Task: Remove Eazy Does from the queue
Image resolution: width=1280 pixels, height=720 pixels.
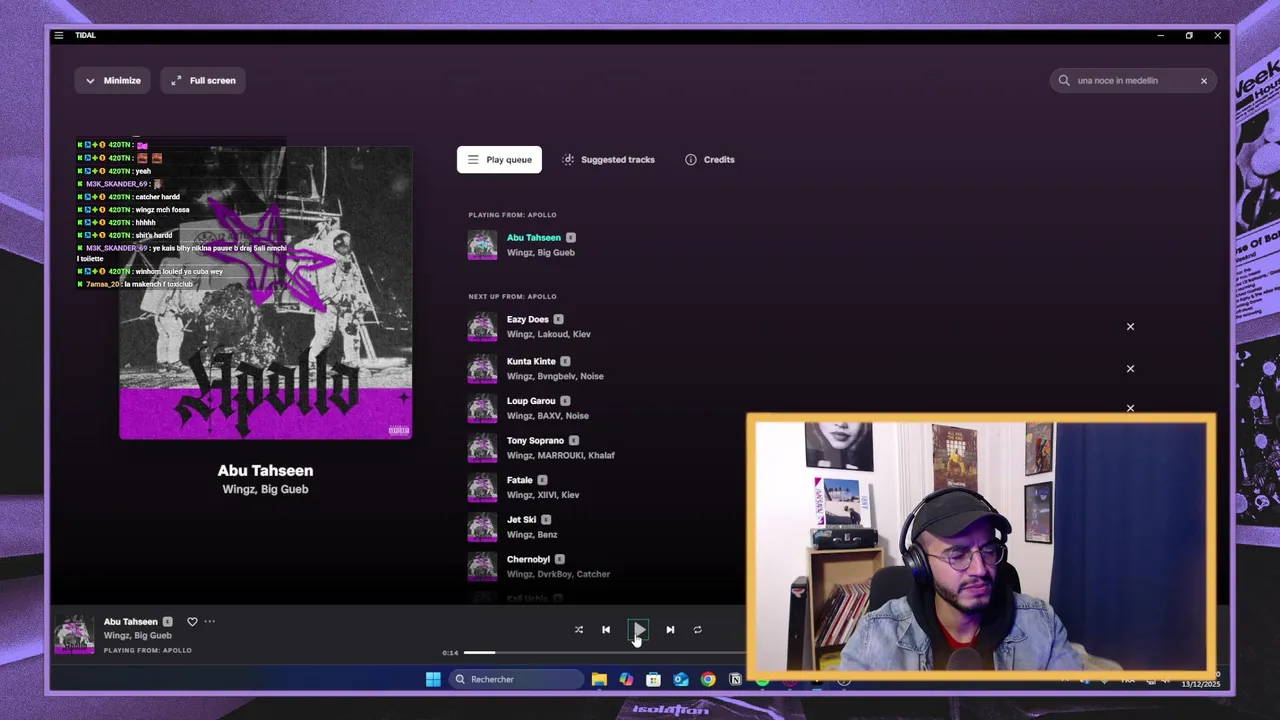Action: [x=1131, y=327]
